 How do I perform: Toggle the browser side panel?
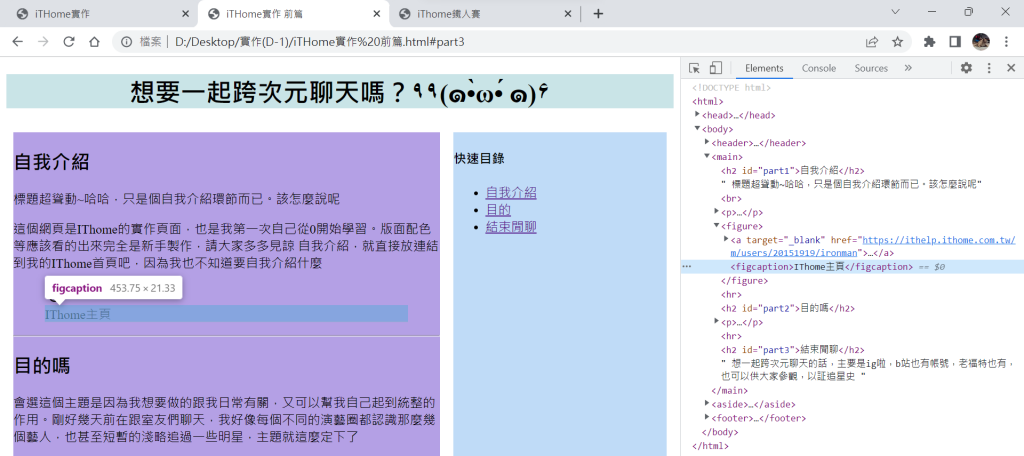[955, 42]
